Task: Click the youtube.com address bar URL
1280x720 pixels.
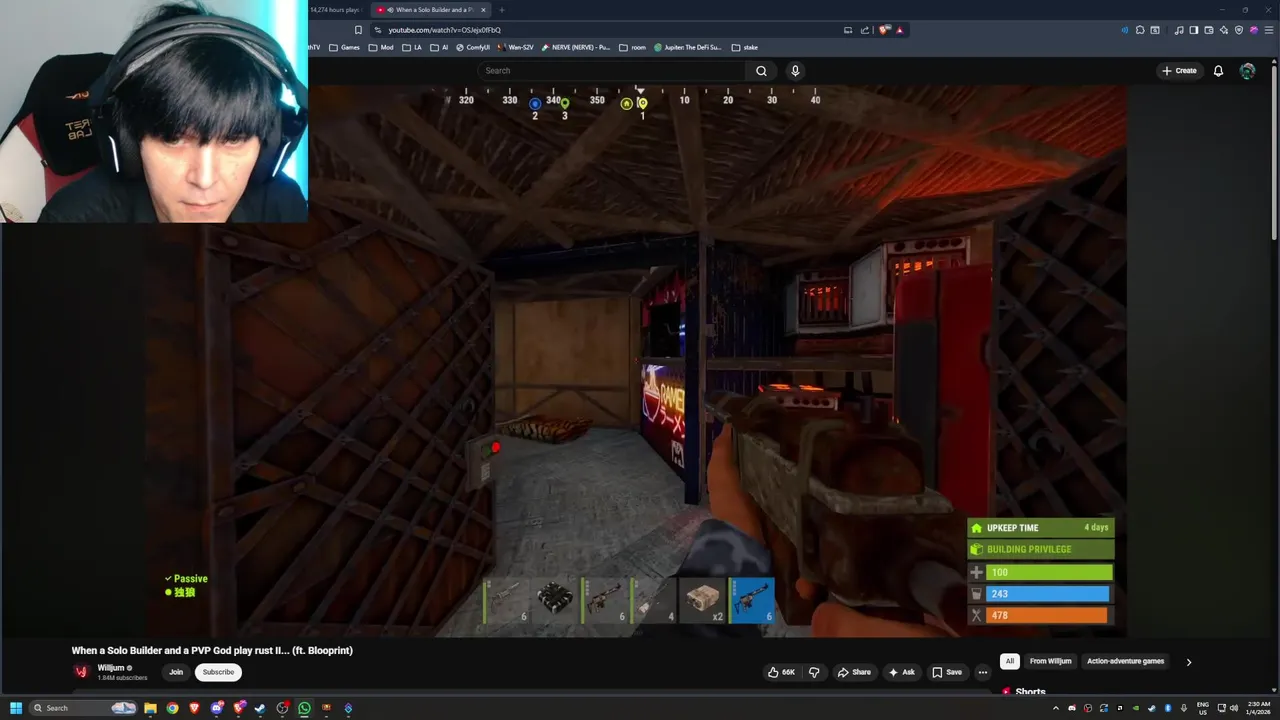Action: (x=445, y=30)
